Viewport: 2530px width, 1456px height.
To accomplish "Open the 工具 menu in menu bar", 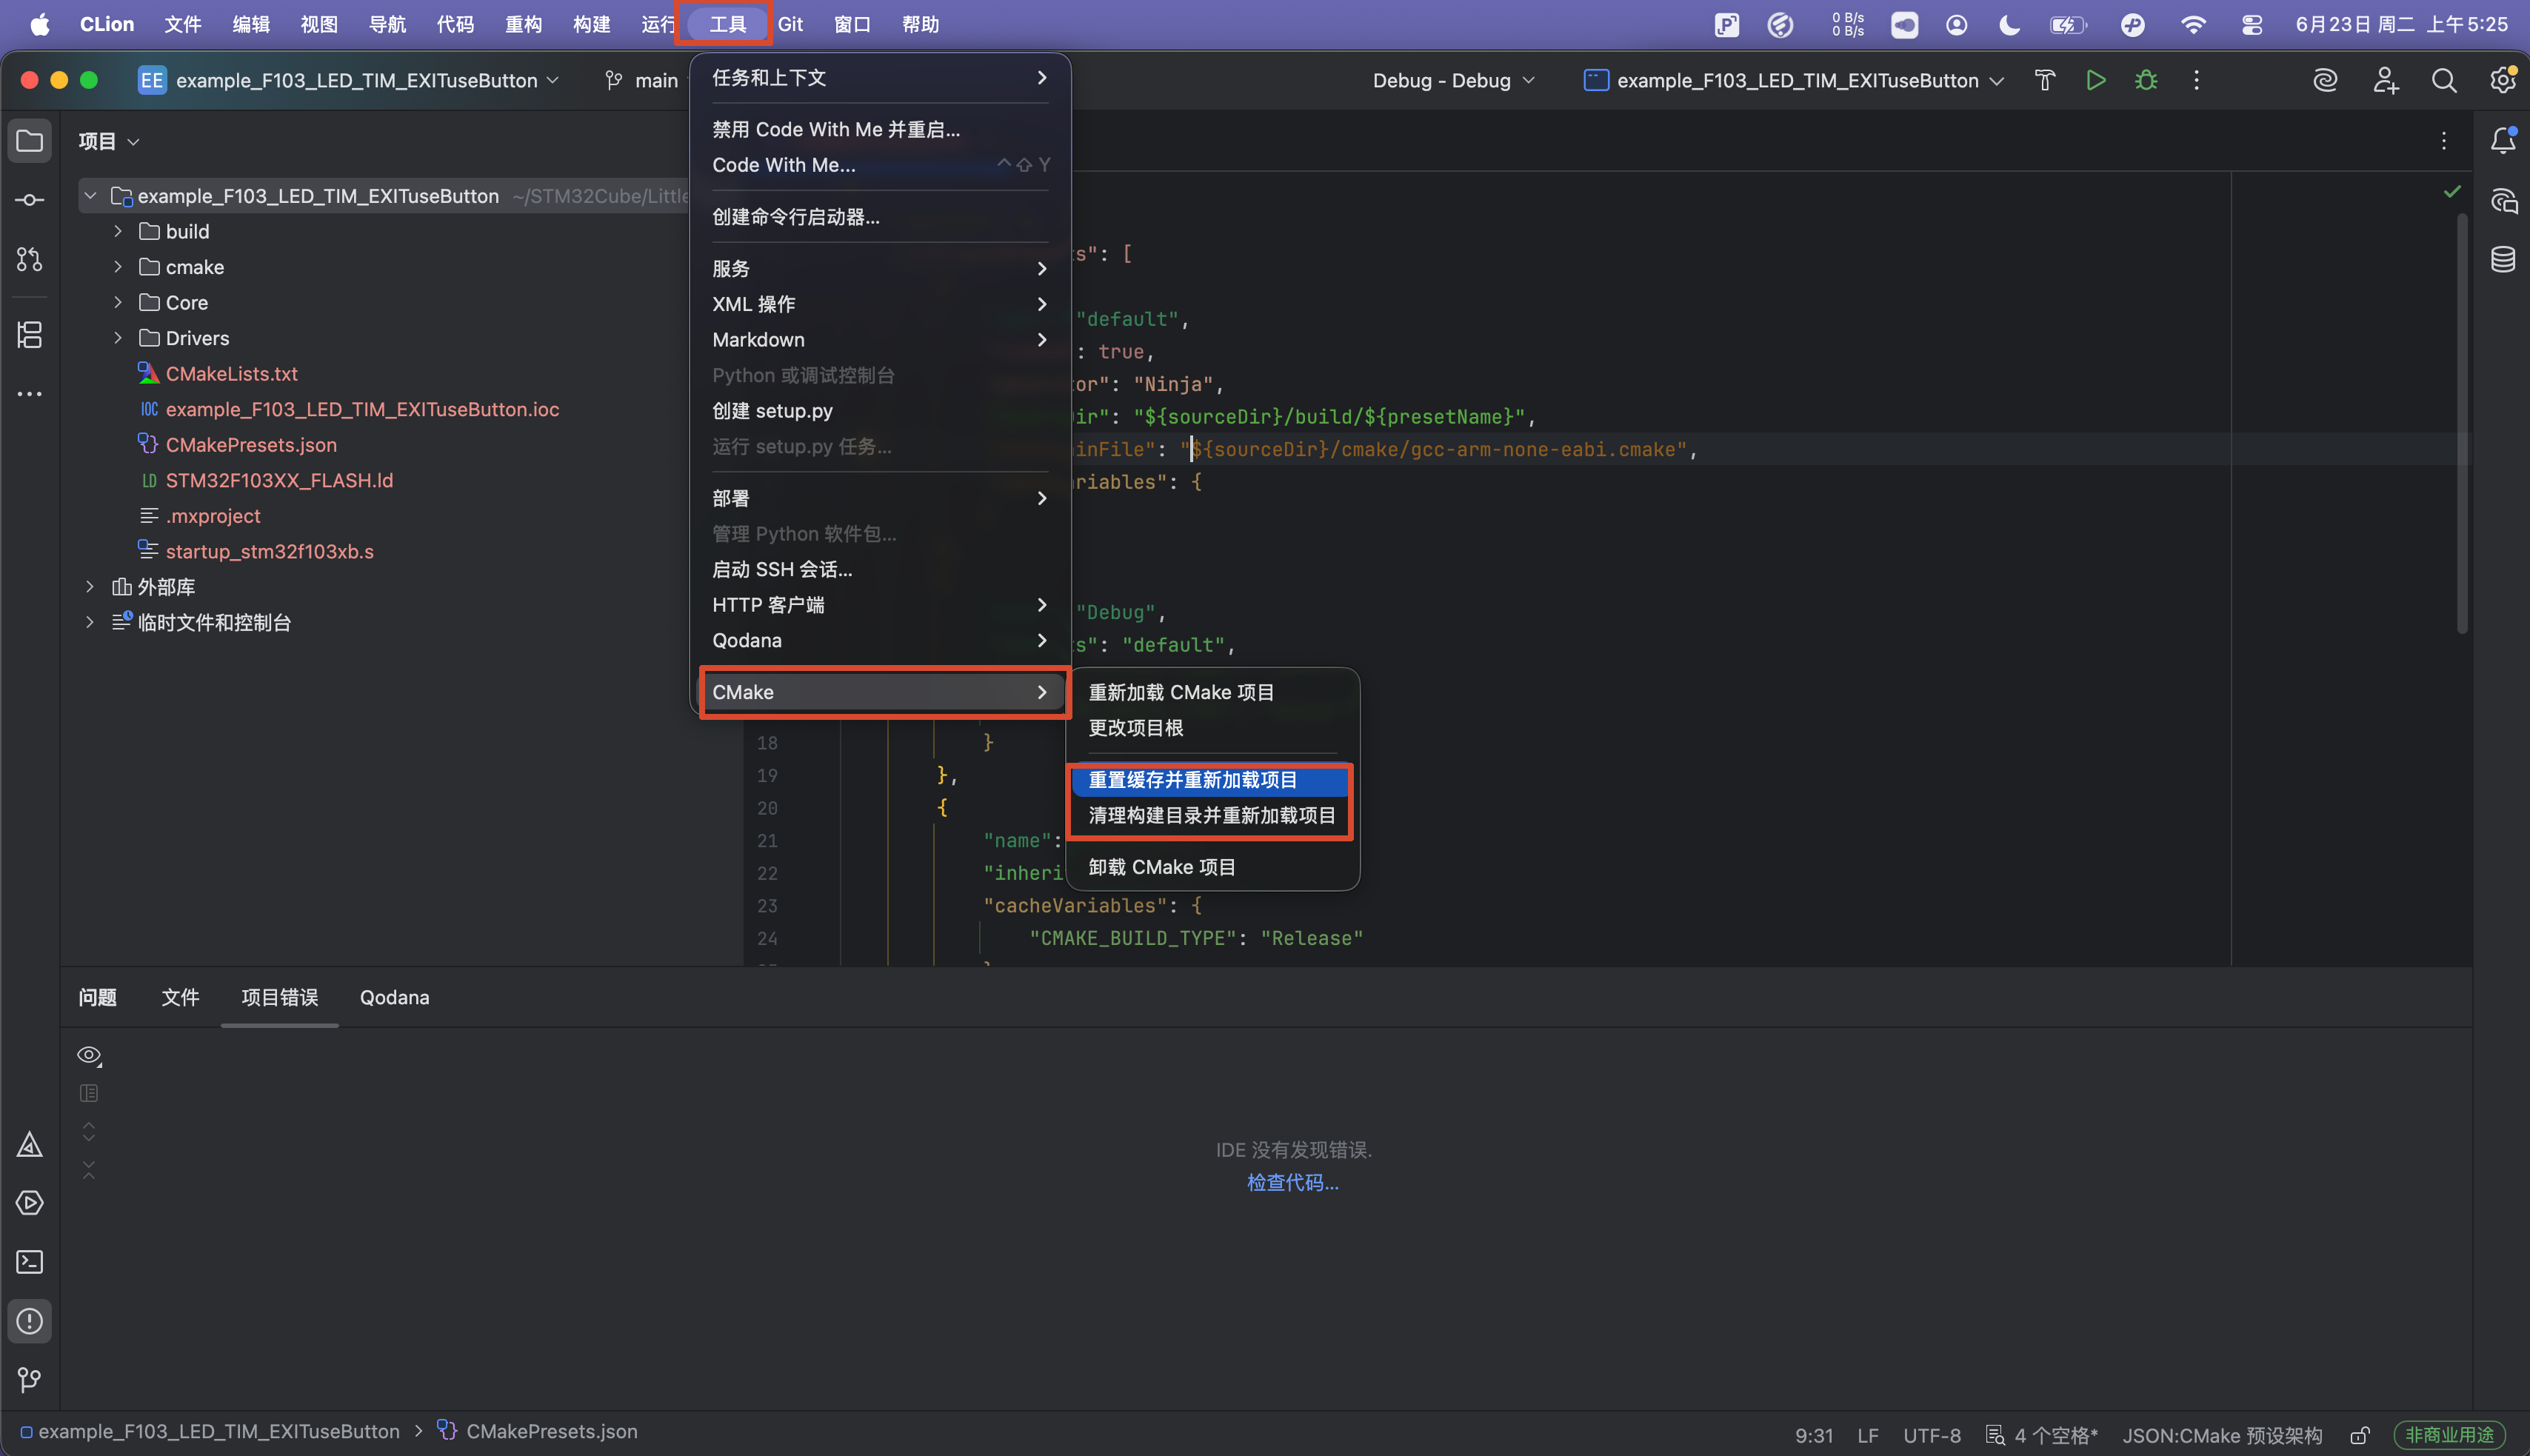I will point(727,24).
